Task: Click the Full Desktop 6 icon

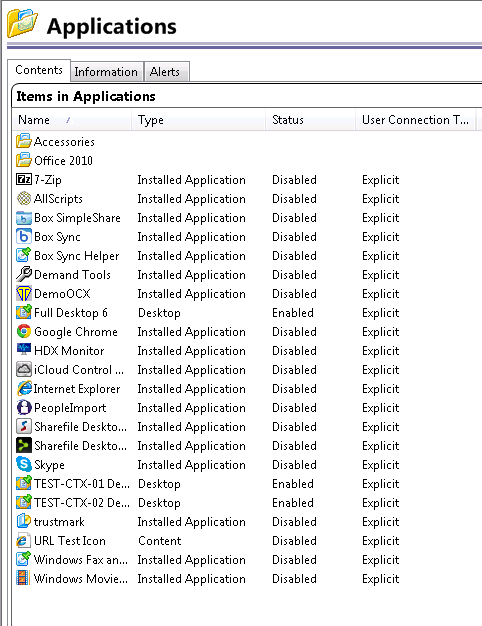Action: (24, 313)
